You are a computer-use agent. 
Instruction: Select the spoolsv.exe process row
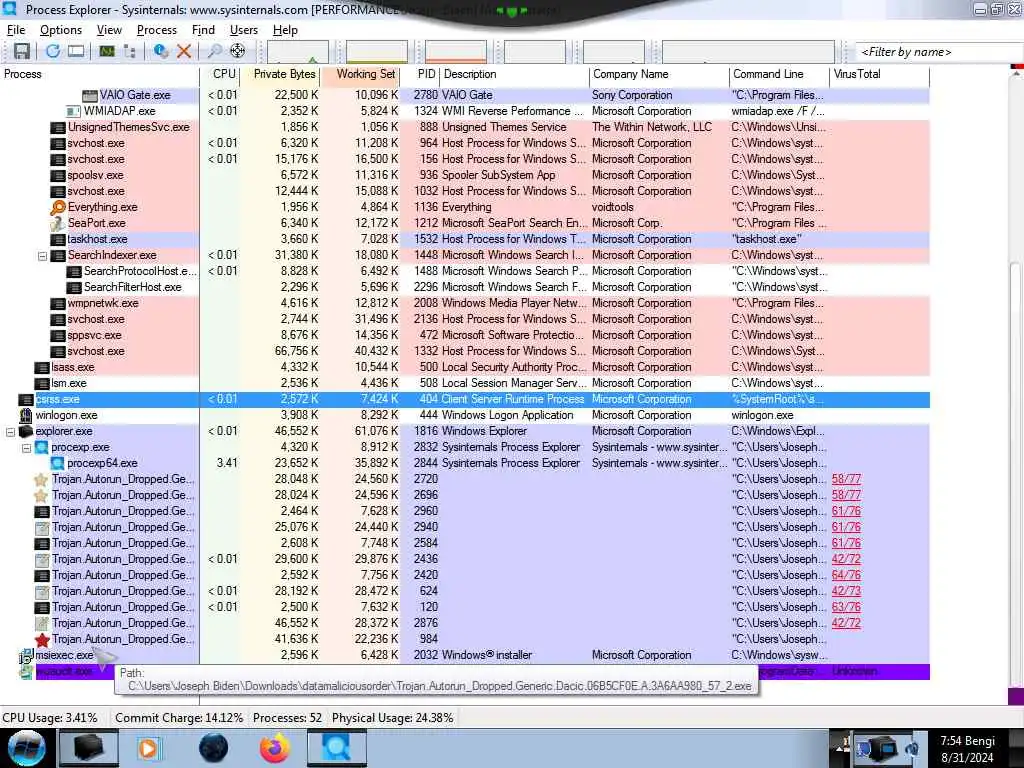(x=465, y=176)
